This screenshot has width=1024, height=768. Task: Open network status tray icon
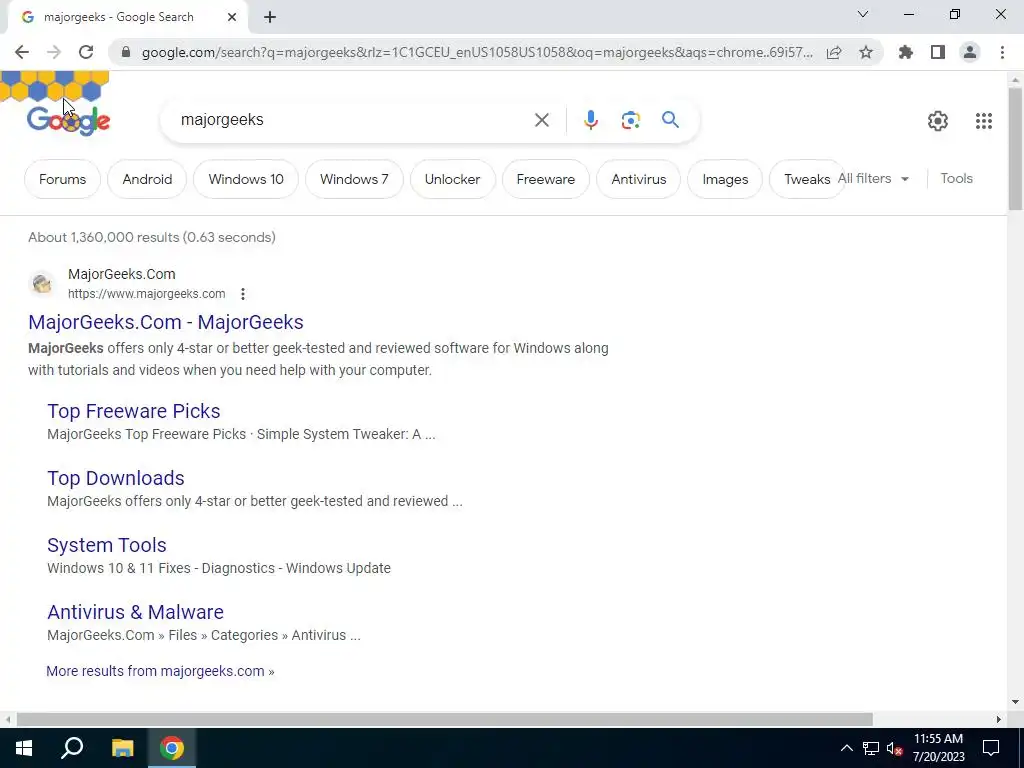(x=871, y=748)
